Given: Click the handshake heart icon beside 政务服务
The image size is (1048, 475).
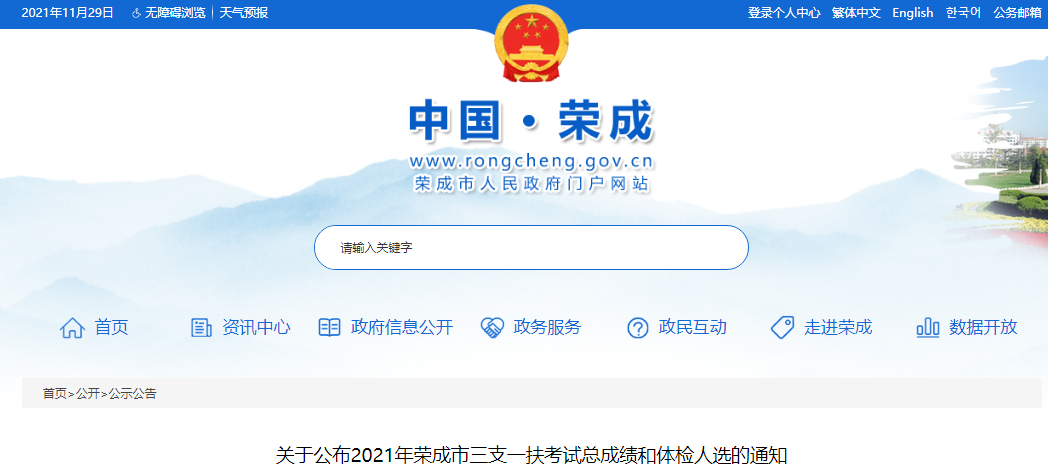Looking at the screenshot, I should click(492, 327).
